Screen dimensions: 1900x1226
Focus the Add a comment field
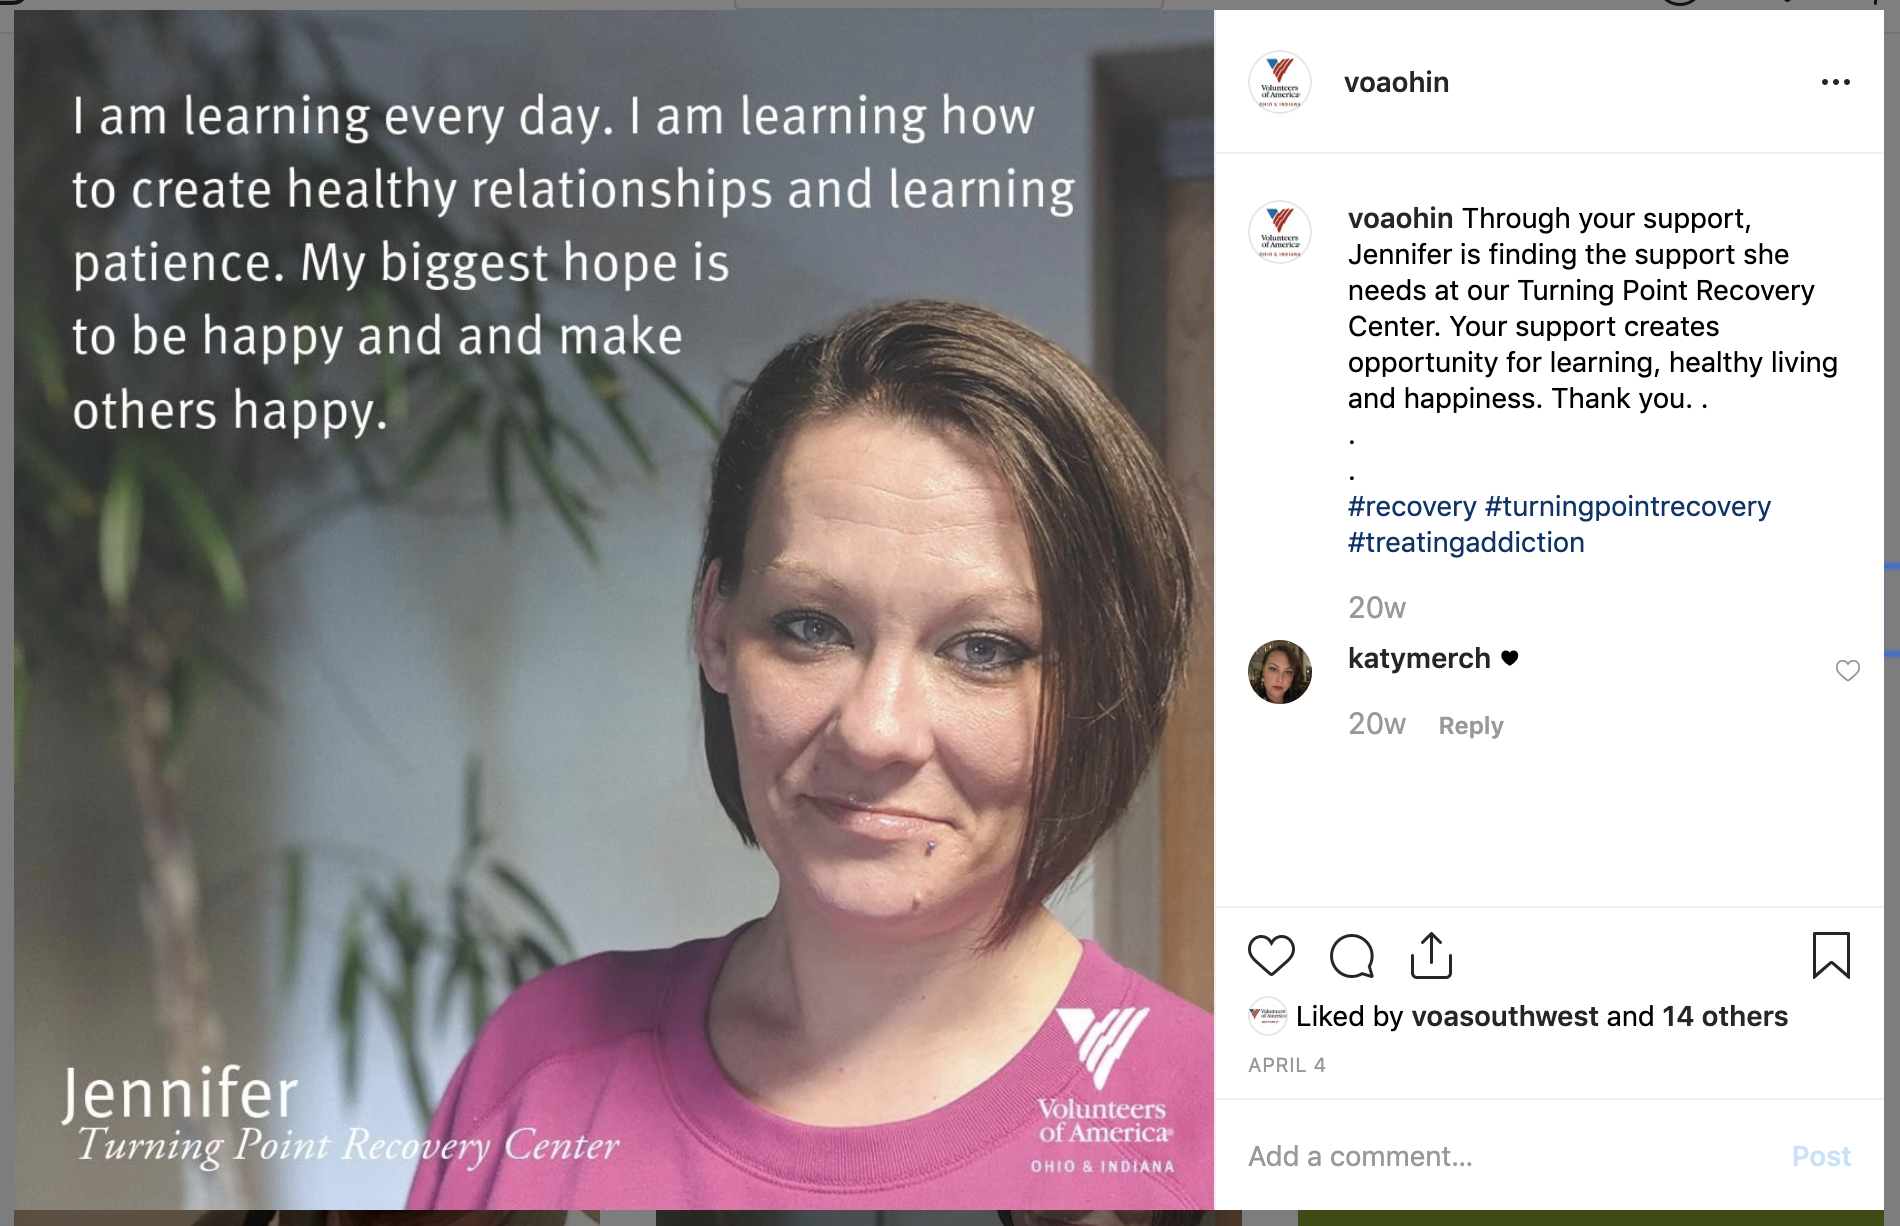click(x=1510, y=1156)
